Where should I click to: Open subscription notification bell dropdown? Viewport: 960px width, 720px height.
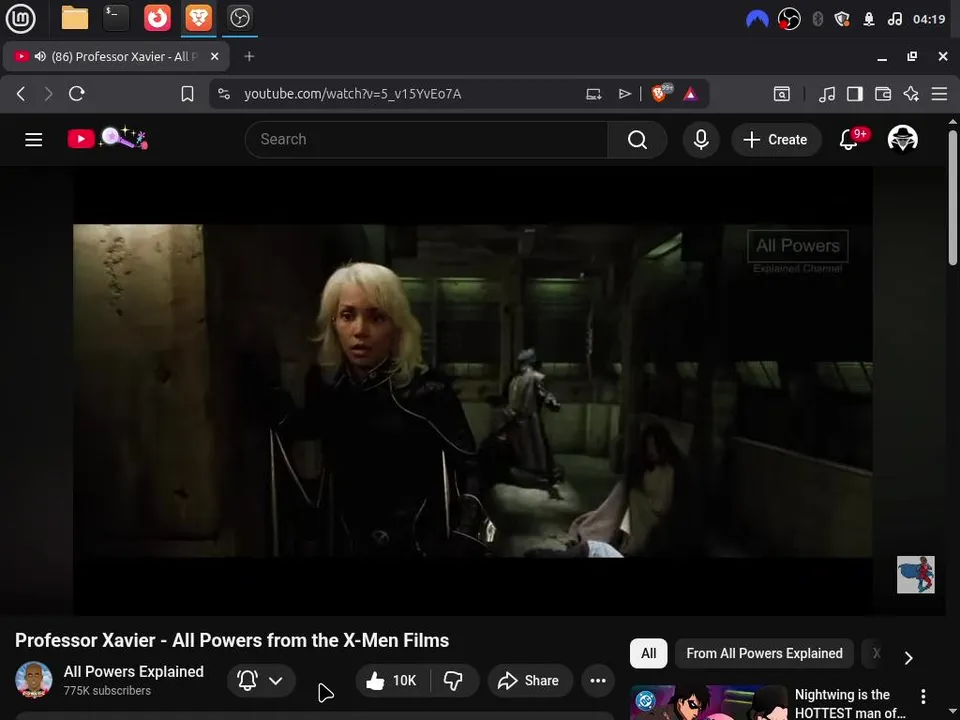(261, 680)
